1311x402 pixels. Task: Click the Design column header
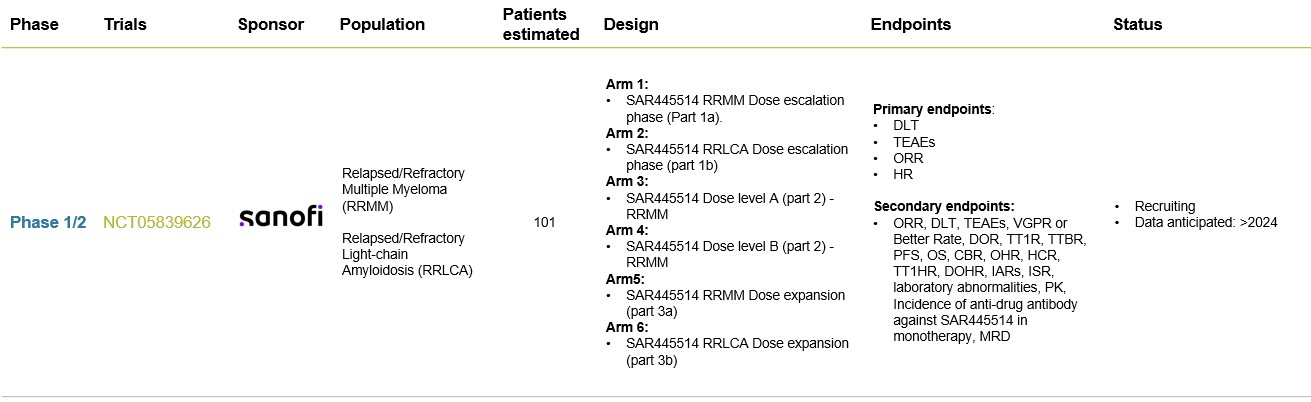631,24
